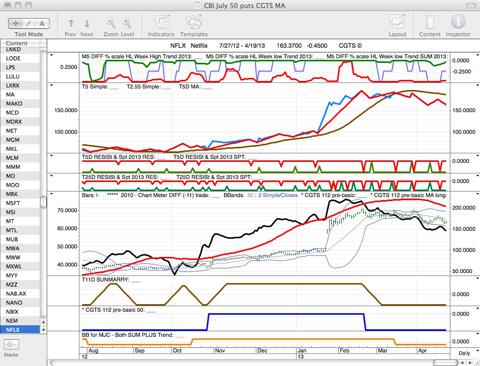Select the crosshair tool in Tool Mode

[15, 23]
